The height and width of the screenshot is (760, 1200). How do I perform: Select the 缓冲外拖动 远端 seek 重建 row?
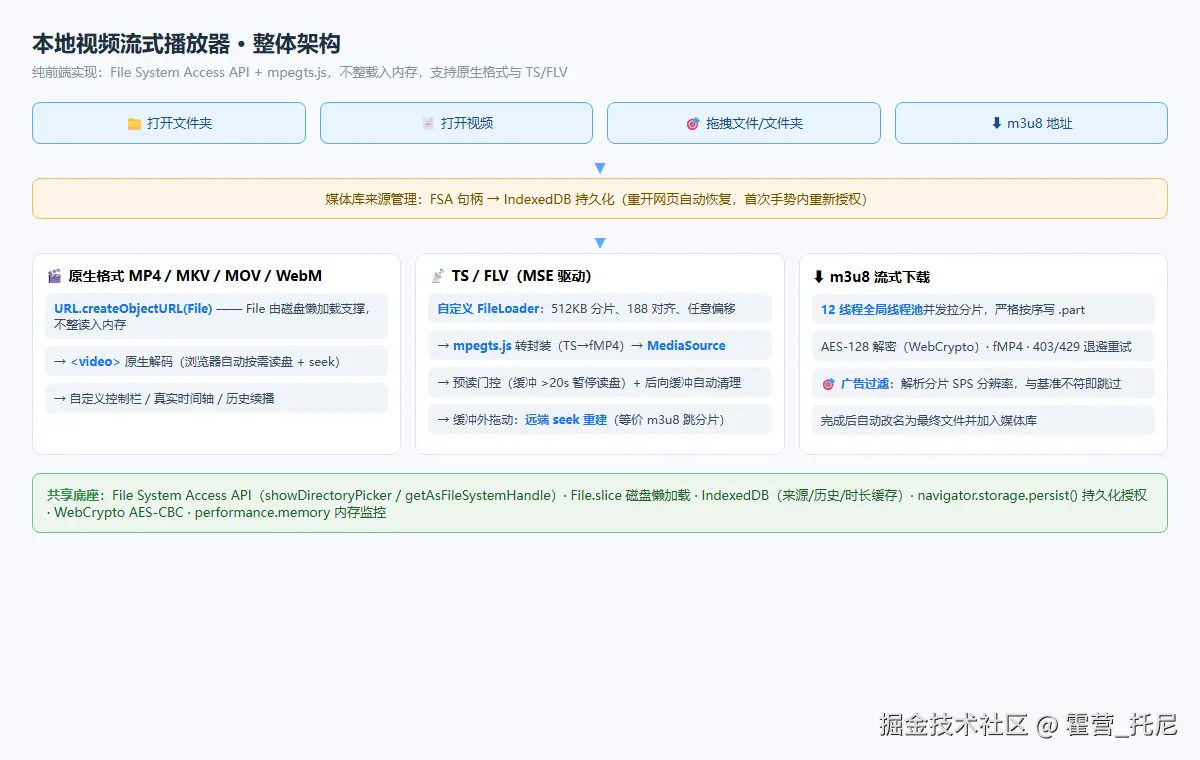(x=600, y=419)
